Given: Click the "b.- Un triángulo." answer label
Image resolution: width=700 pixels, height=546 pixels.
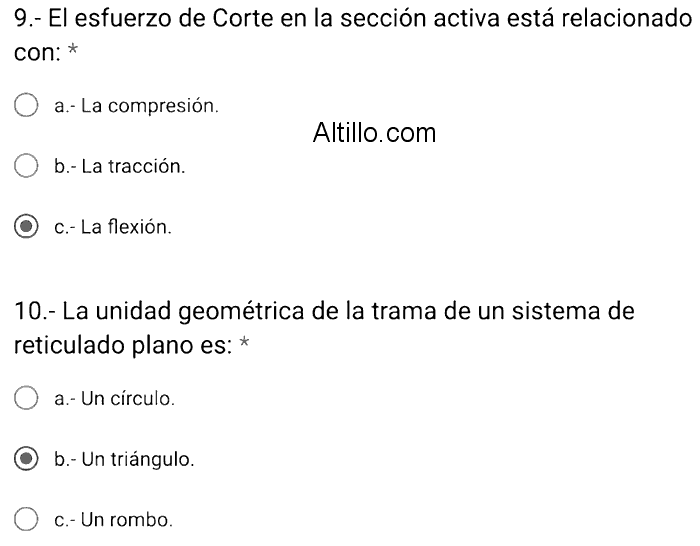Looking at the screenshot, I should pyautogui.click(x=123, y=460).
